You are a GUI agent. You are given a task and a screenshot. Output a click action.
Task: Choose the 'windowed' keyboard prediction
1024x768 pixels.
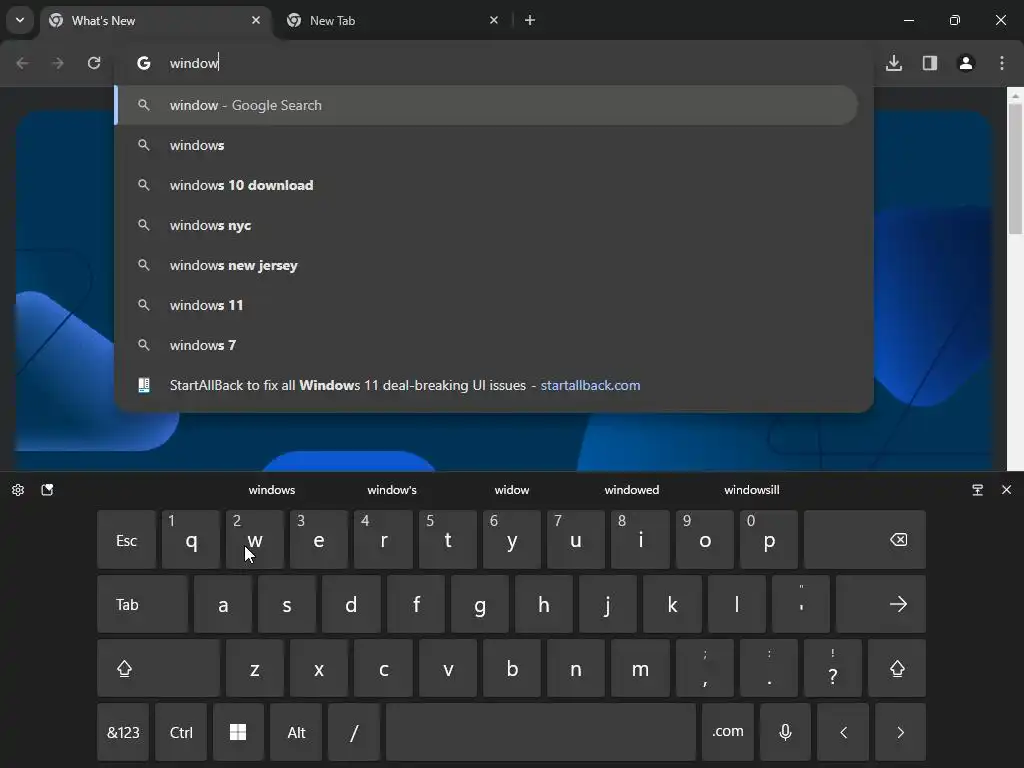tap(632, 490)
